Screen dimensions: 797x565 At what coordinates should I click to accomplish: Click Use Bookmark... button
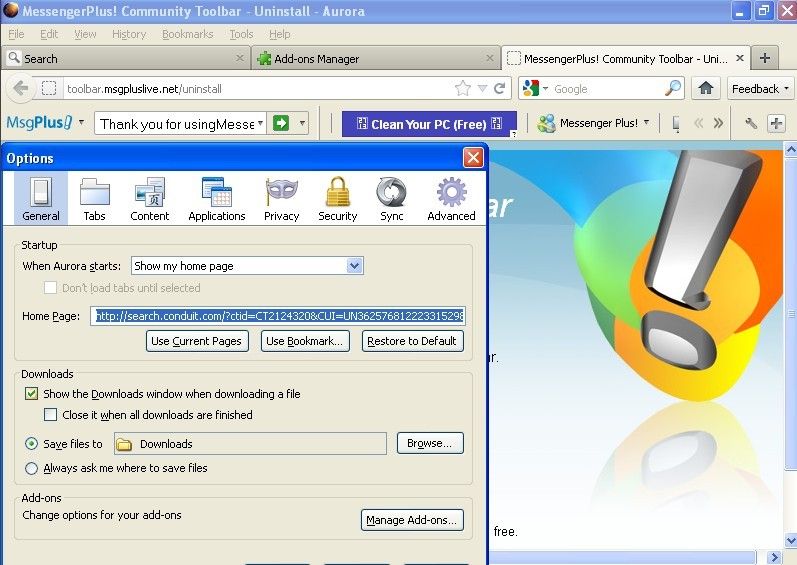coord(305,341)
